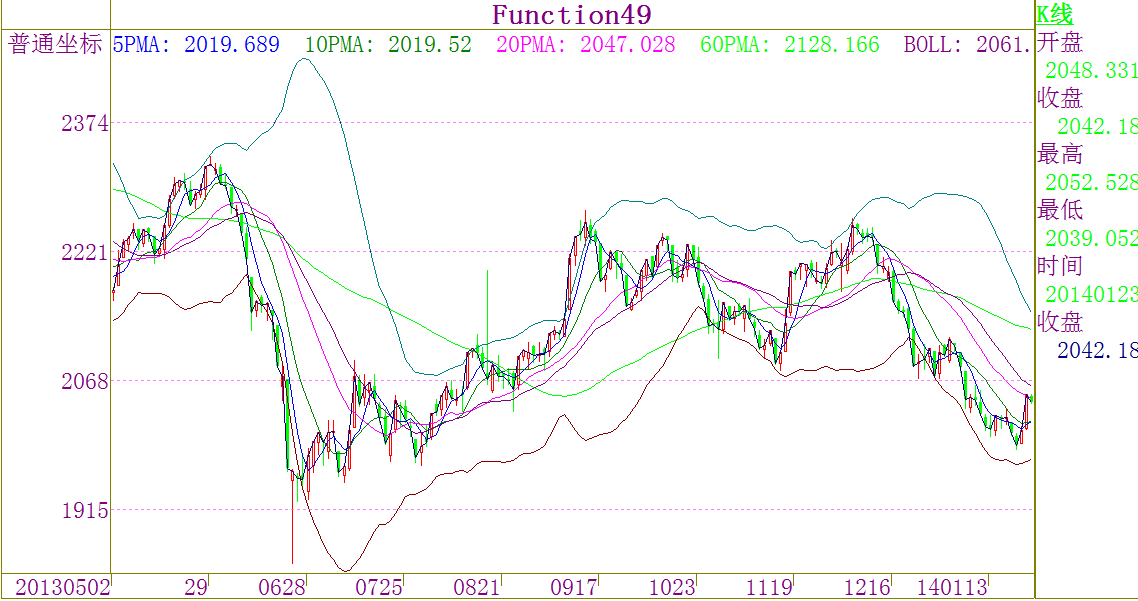Select the 20130502 start date label
1138x601 pixels.
tap(56, 587)
